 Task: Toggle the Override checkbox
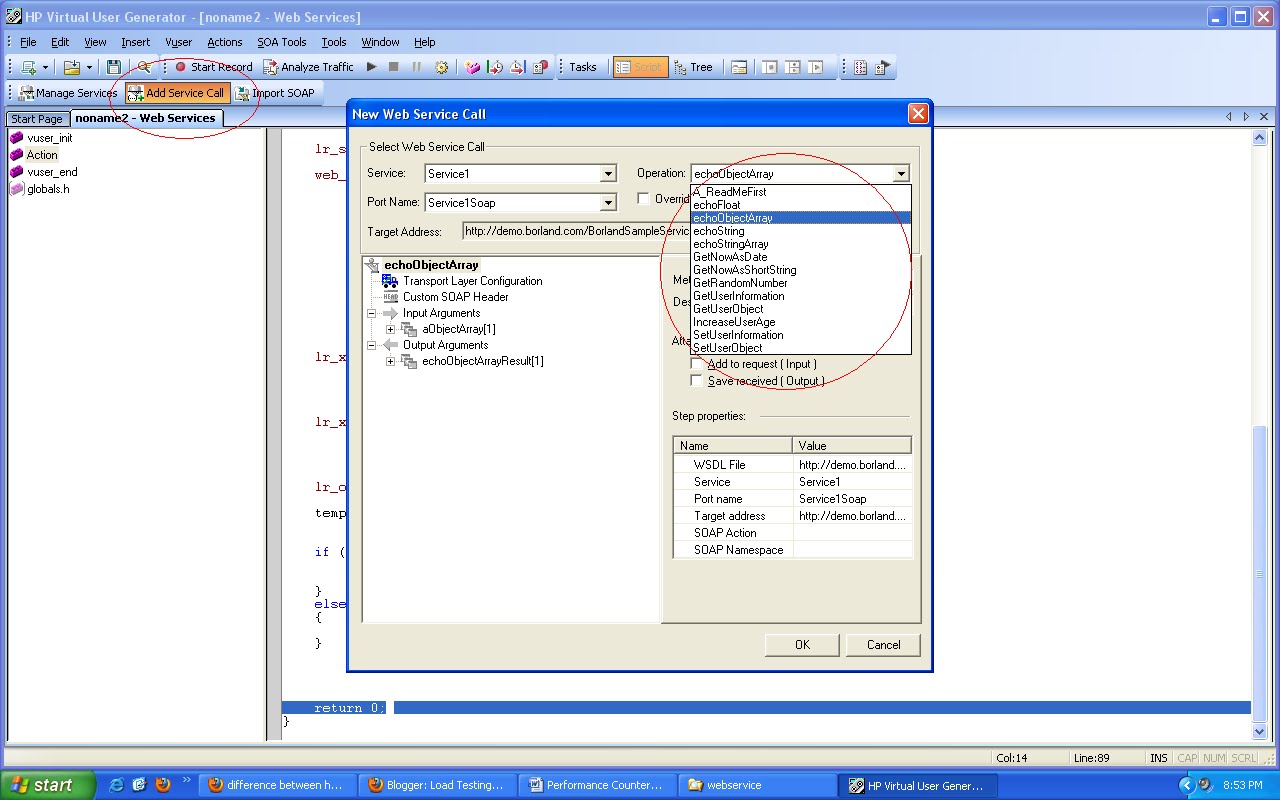[643, 198]
